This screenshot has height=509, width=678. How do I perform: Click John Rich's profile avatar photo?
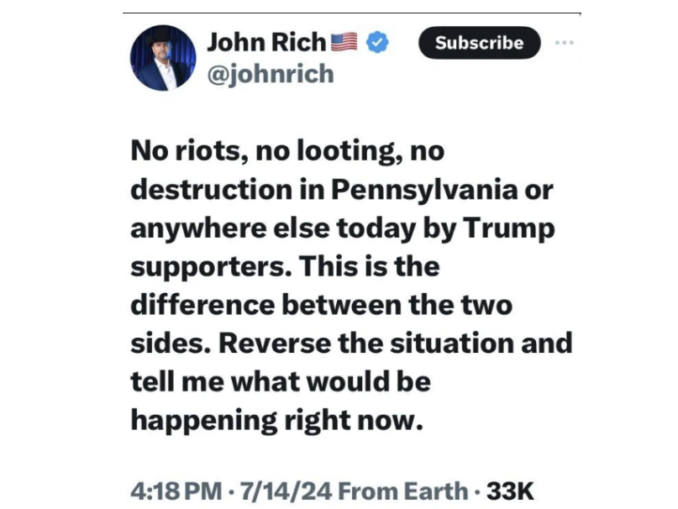(163, 58)
